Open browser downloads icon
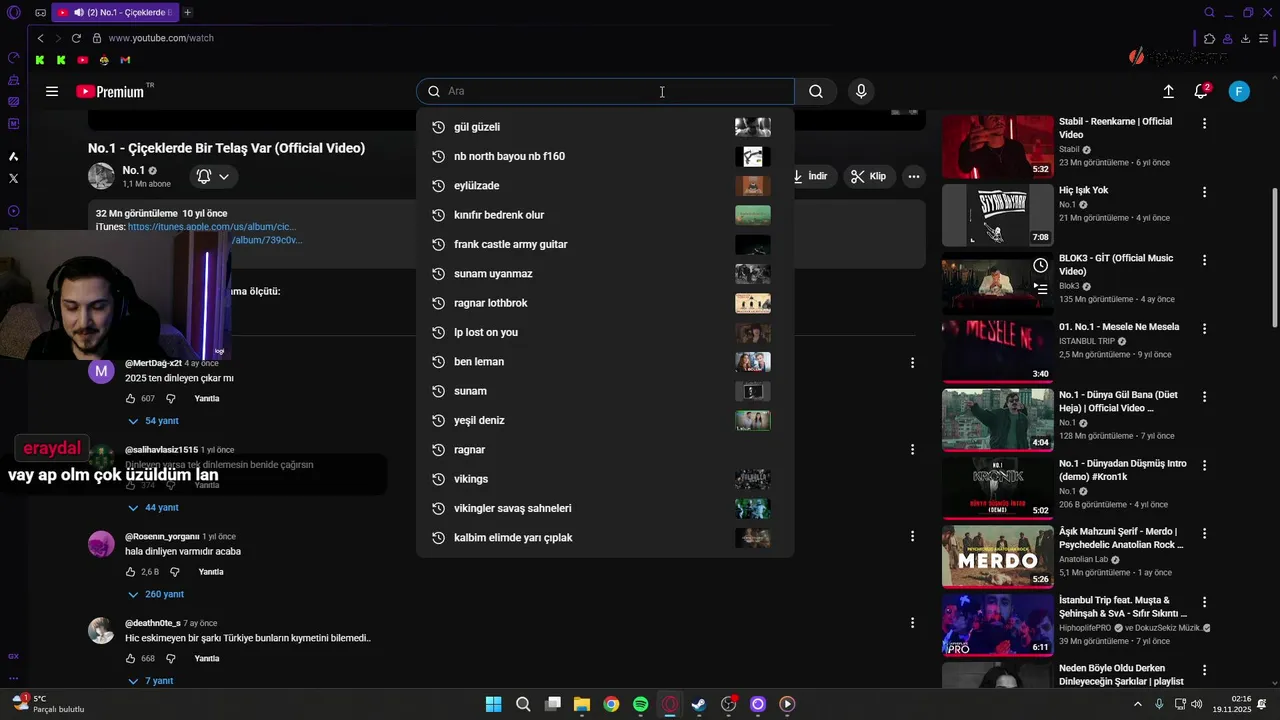This screenshot has height=720, width=1280. (1245, 38)
